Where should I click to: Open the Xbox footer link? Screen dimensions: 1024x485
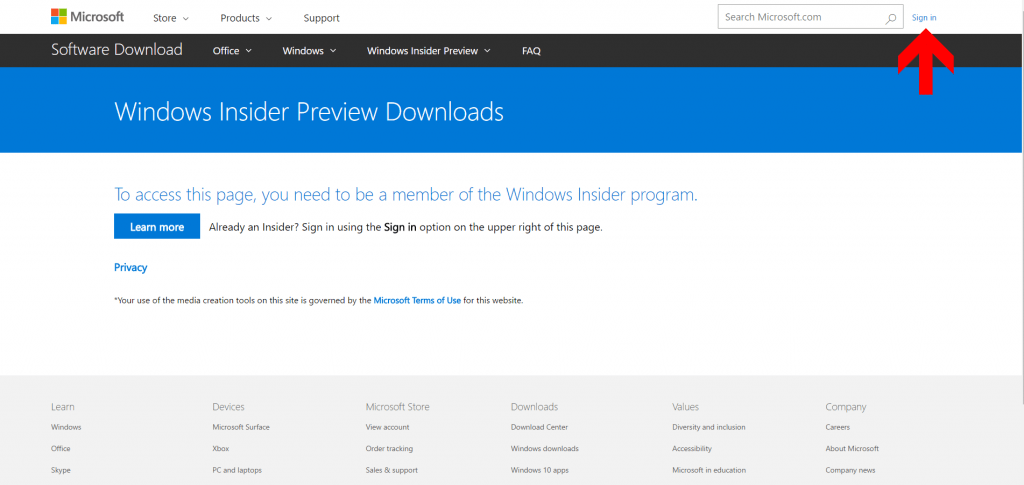[x=221, y=449]
